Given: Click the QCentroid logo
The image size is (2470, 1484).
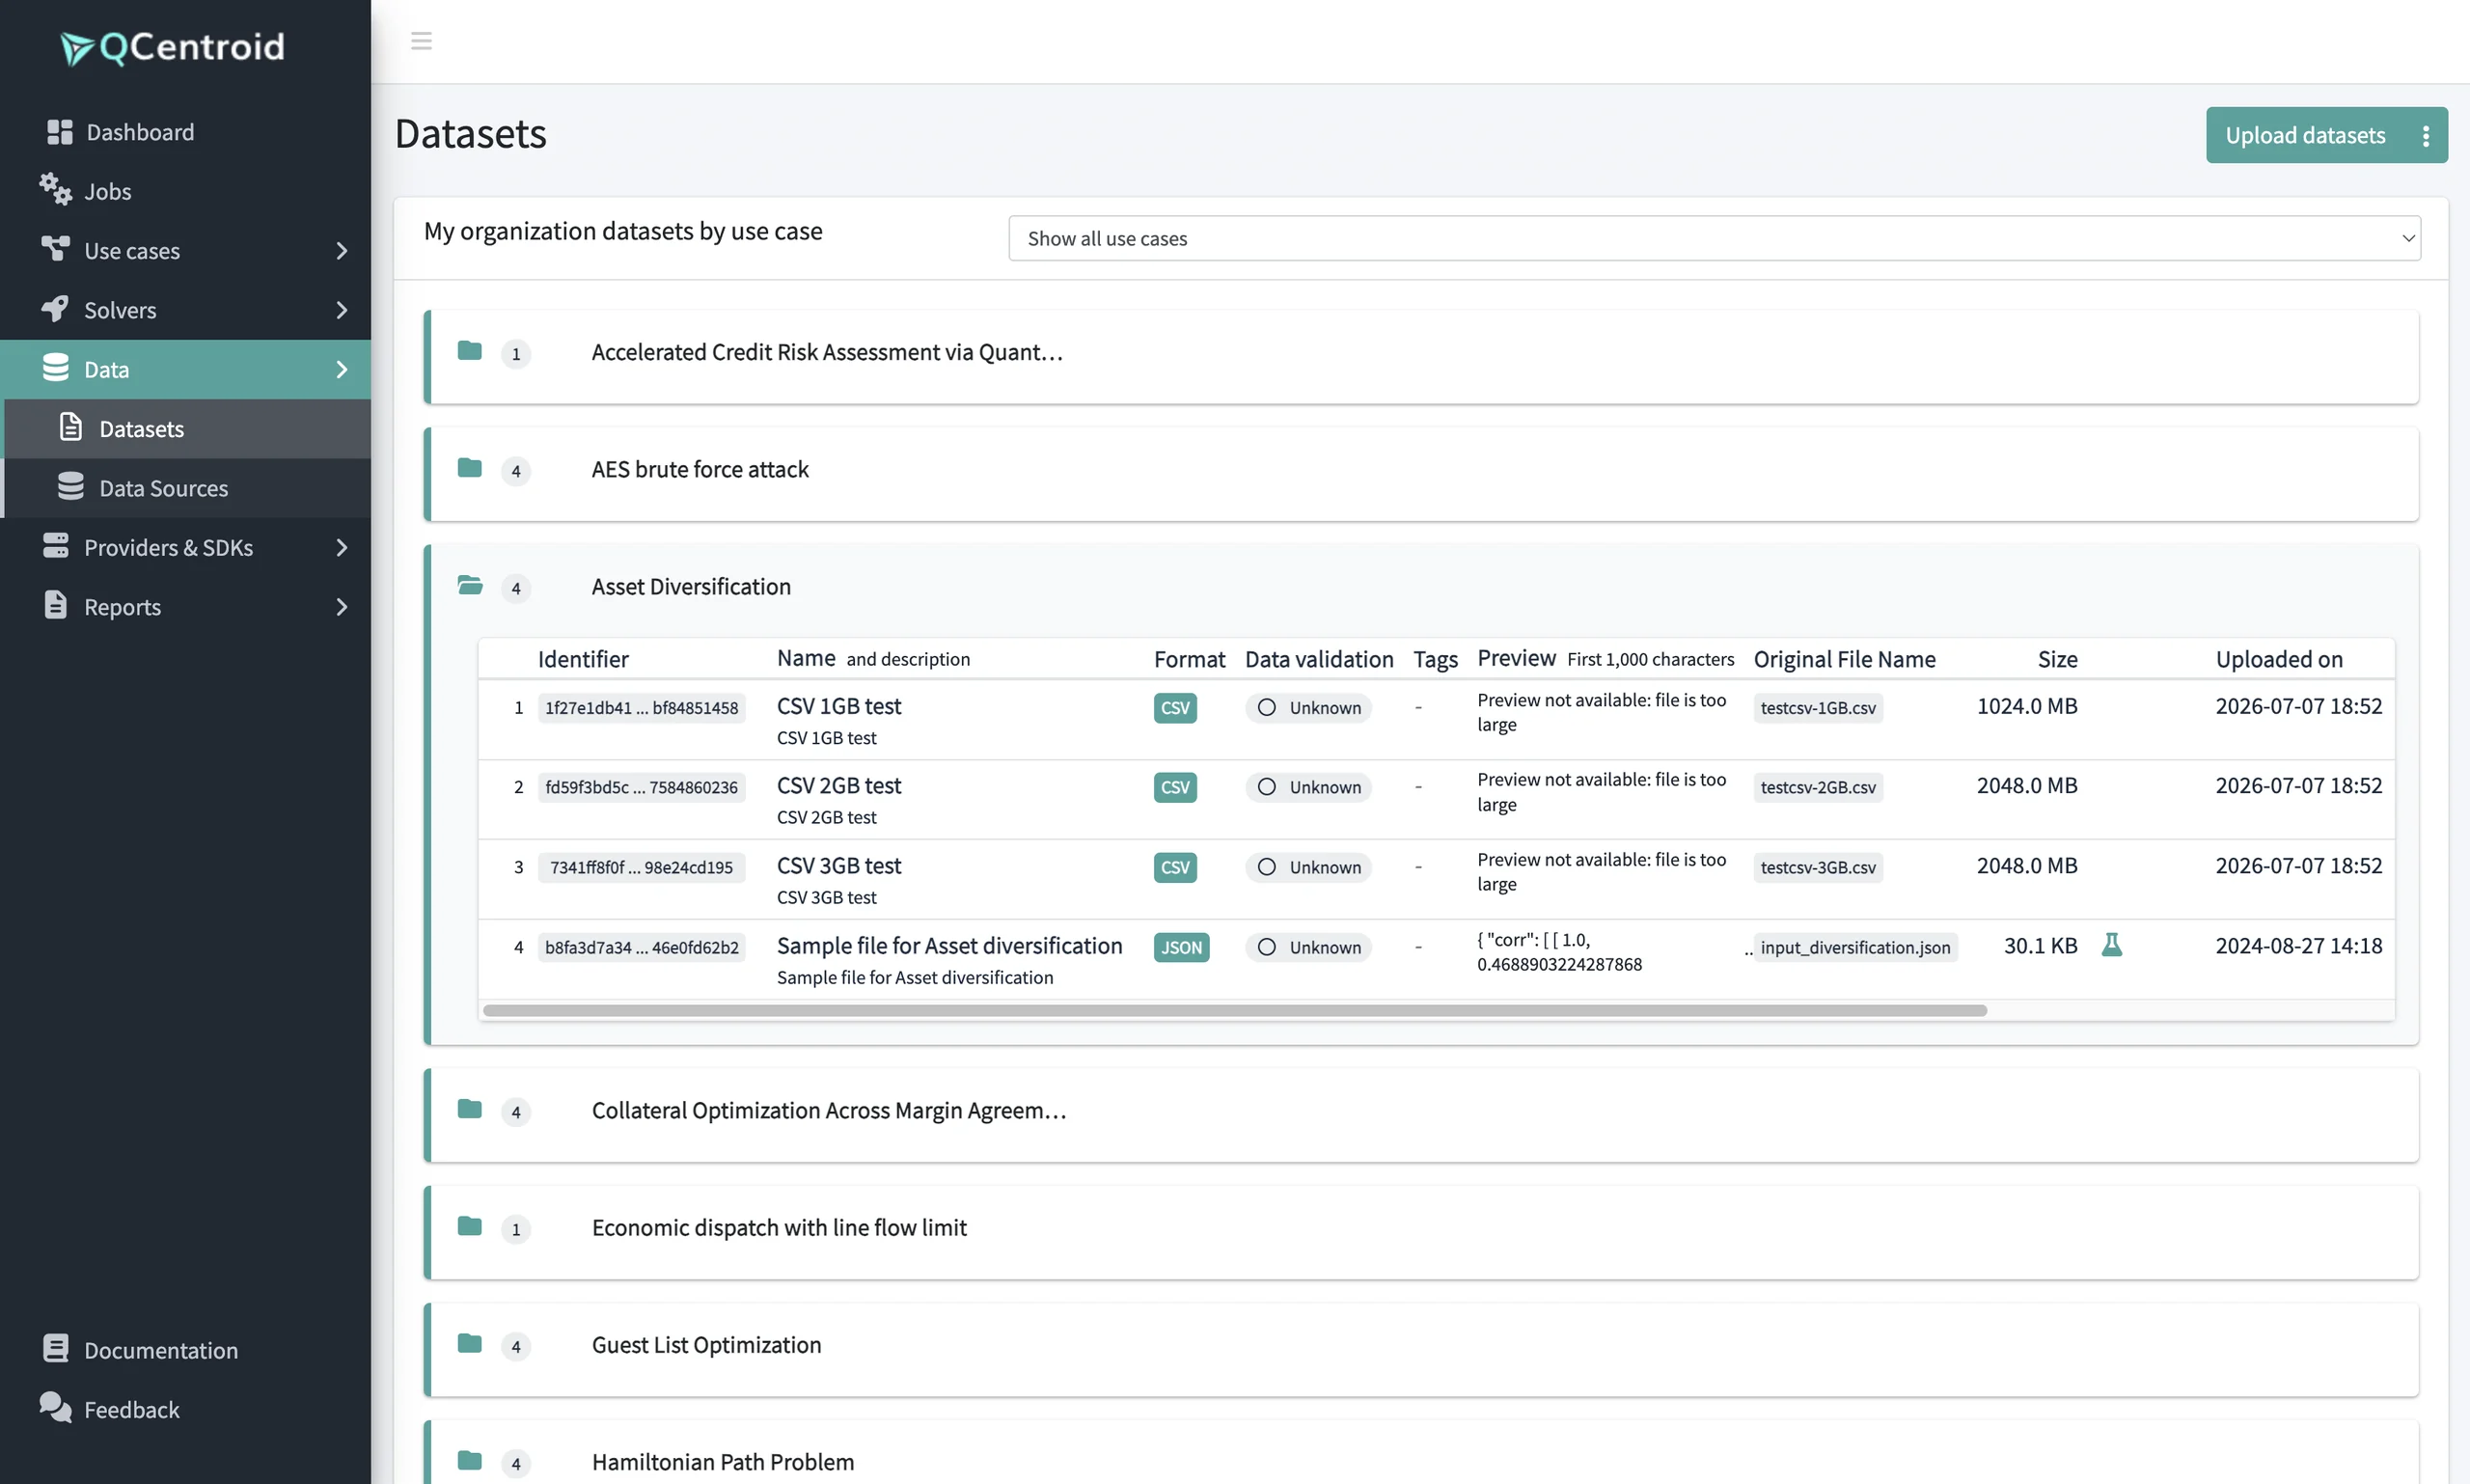Looking at the screenshot, I should click(x=172, y=47).
